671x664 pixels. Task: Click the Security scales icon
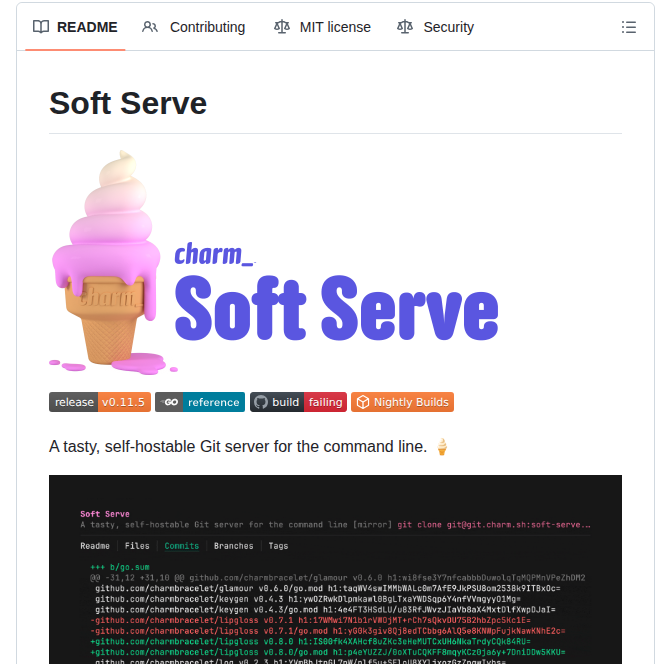pyautogui.click(x=405, y=27)
